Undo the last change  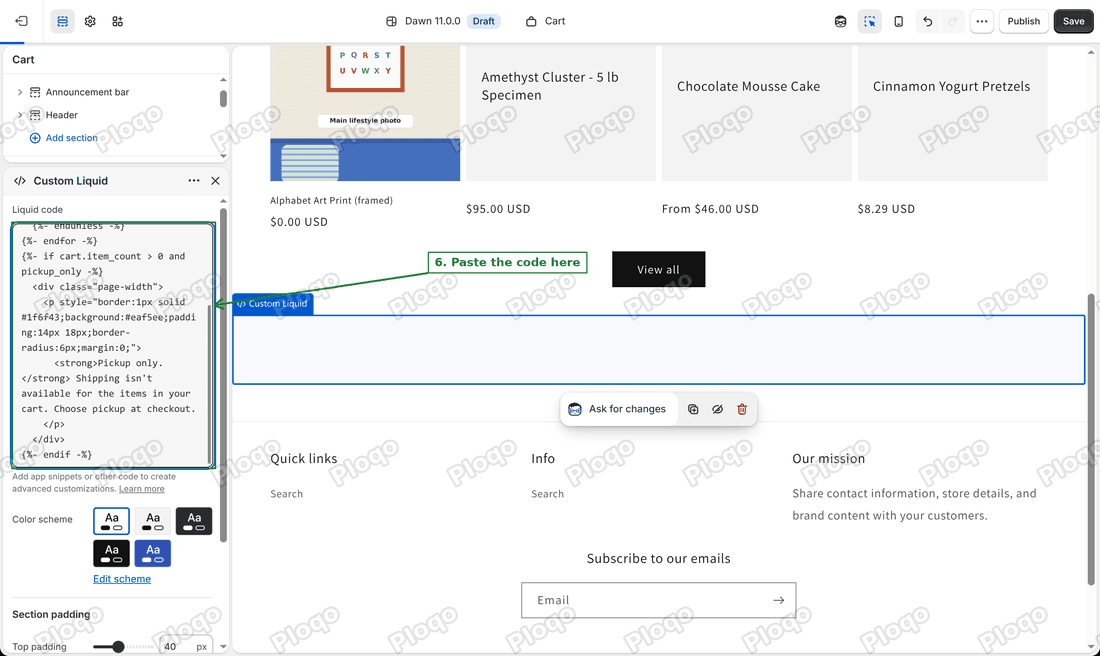pyautogui.click(x=927, y=21)
